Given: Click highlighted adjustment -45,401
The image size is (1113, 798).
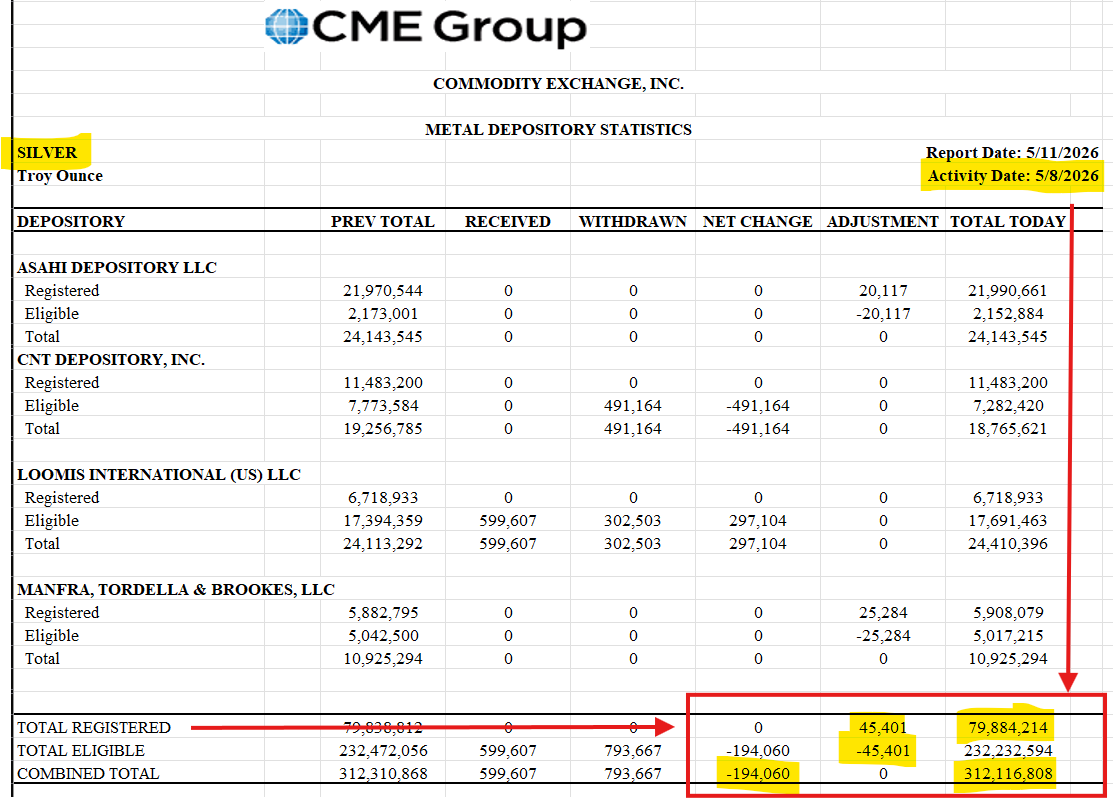Looking at the screenshot, I should pos(882,750).
